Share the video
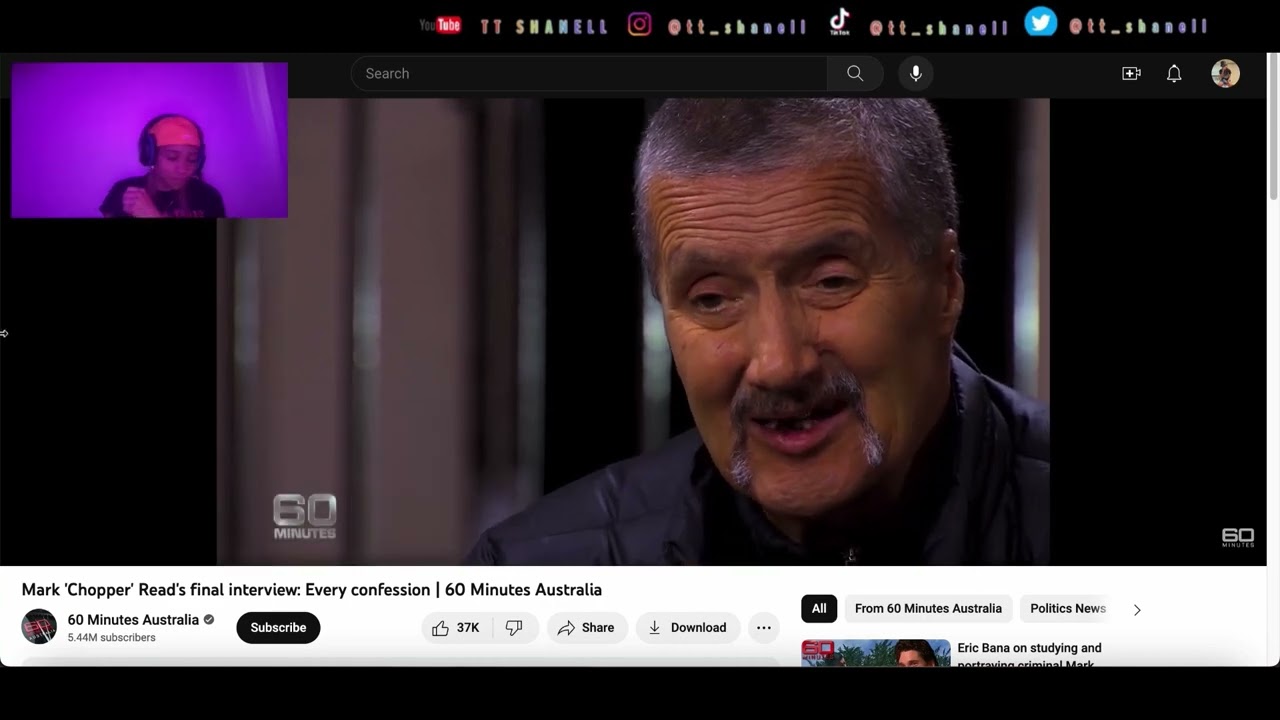 [587, 628]
